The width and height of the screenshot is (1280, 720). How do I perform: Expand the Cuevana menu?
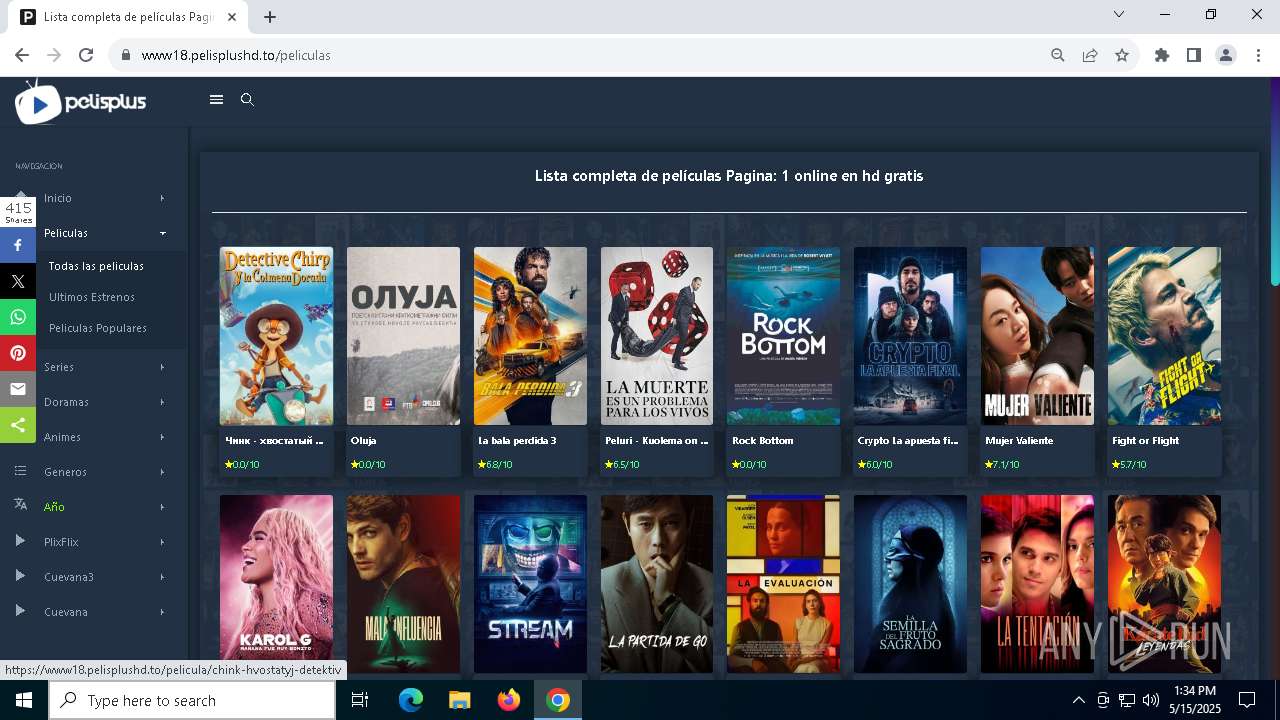pos(94,612)
